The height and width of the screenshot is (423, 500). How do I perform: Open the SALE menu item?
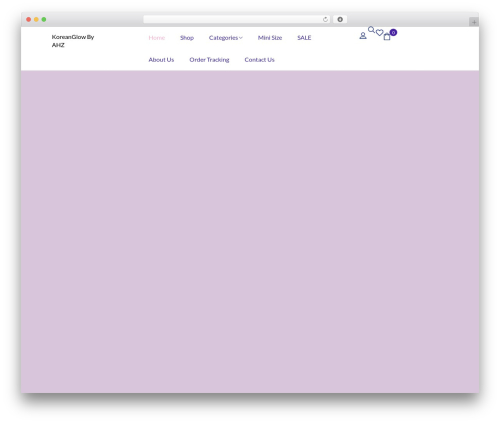304,38
